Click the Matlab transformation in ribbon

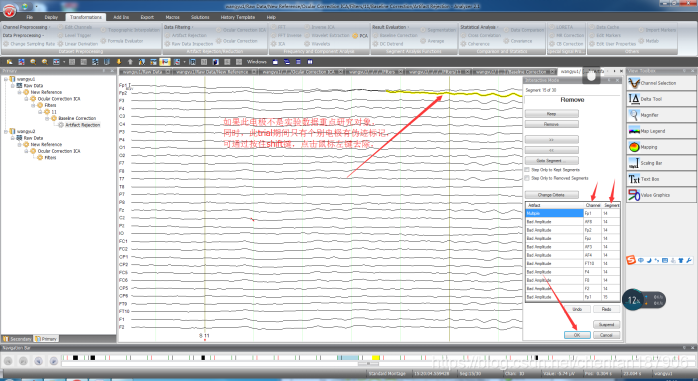click(x=648, y=41)
